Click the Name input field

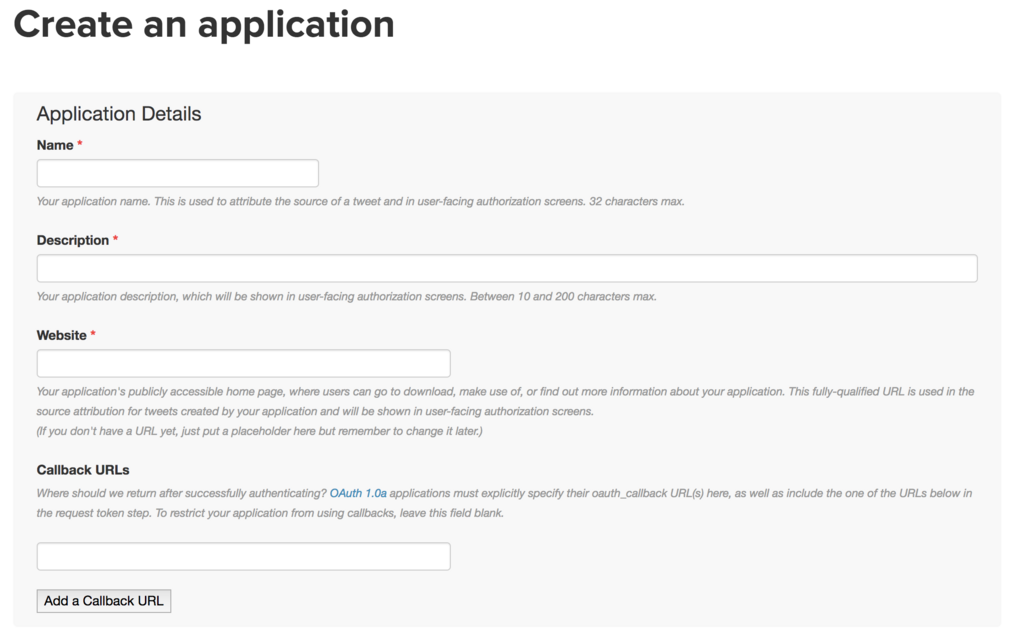(x=177, y=173)
